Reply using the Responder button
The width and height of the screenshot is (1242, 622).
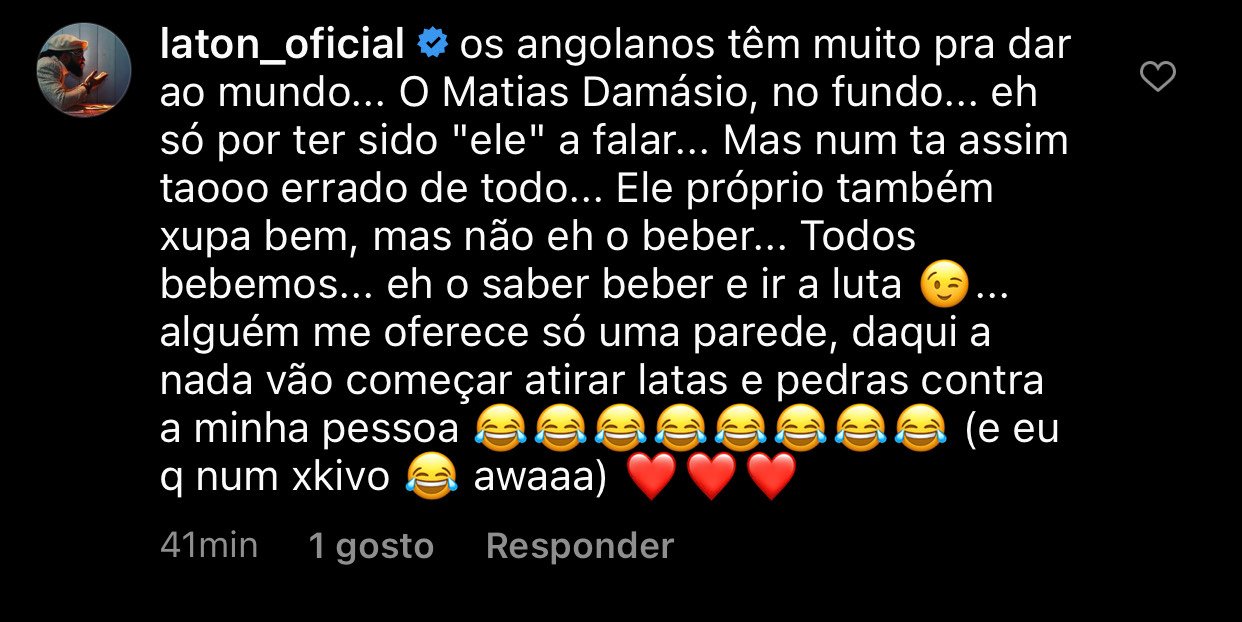click(579, 546)
